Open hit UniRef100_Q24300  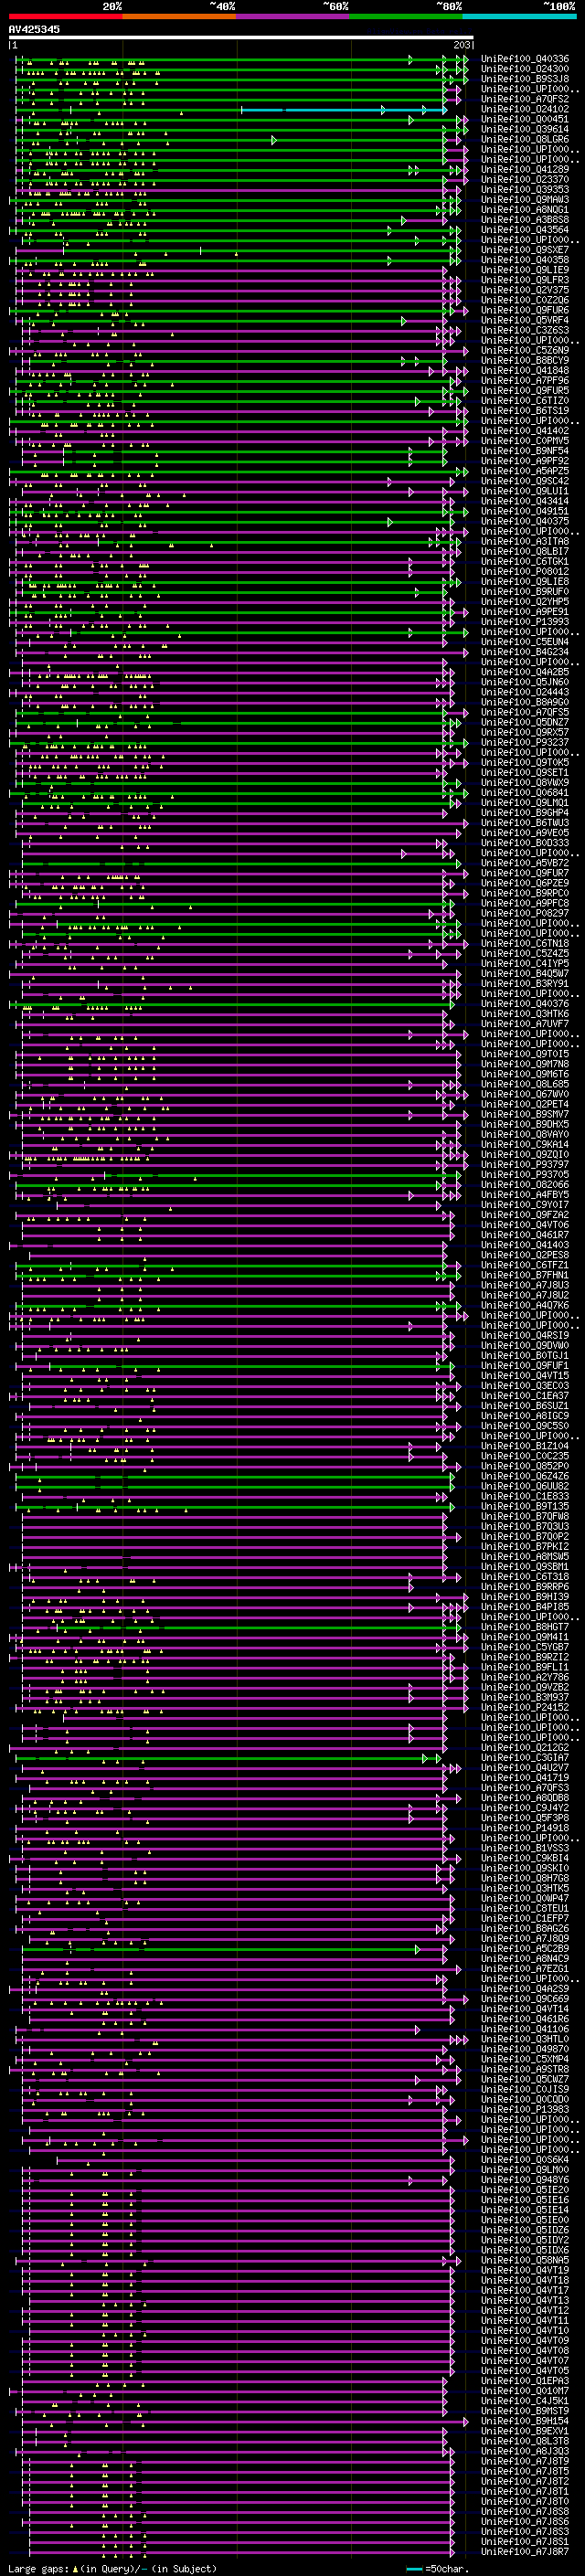(525, 69)
